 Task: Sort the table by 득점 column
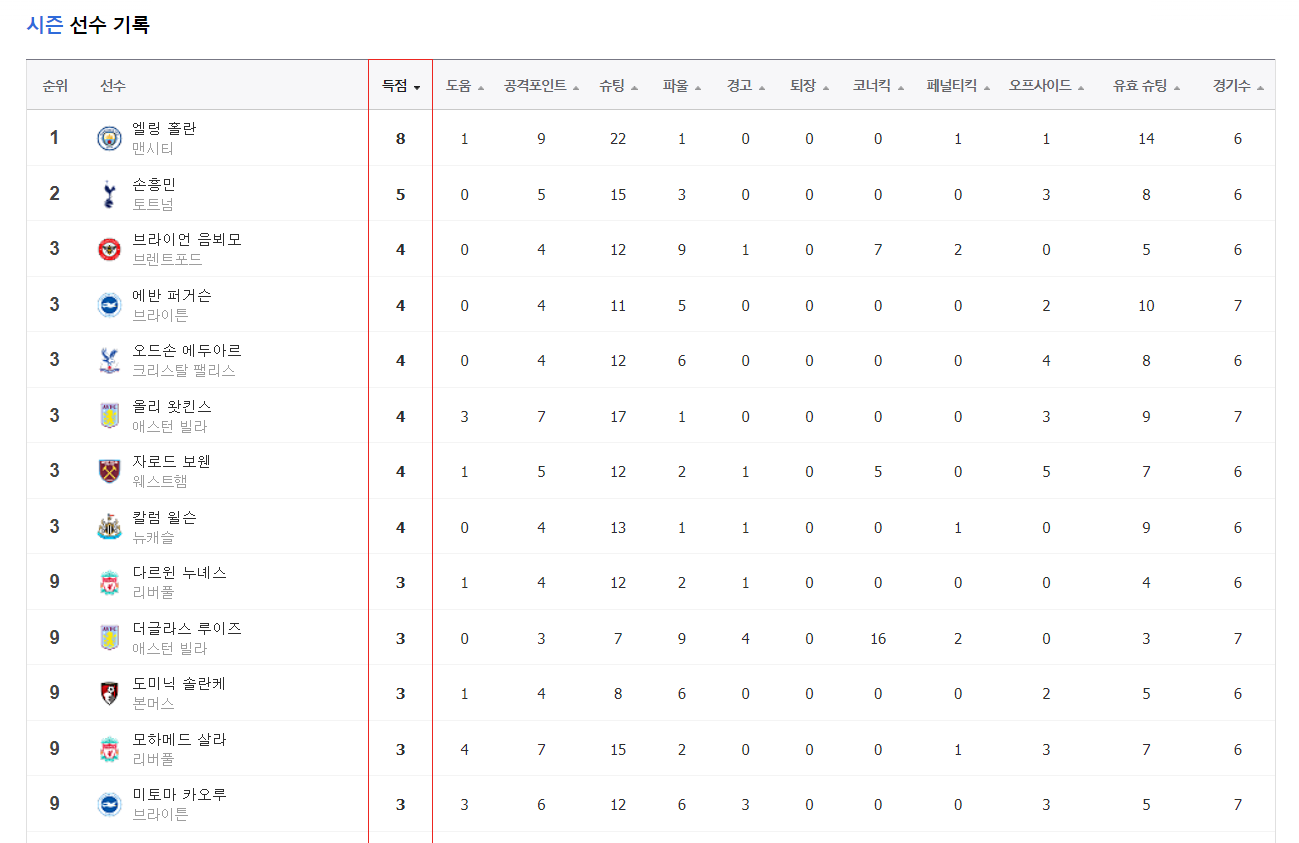[x=401, y=86]
